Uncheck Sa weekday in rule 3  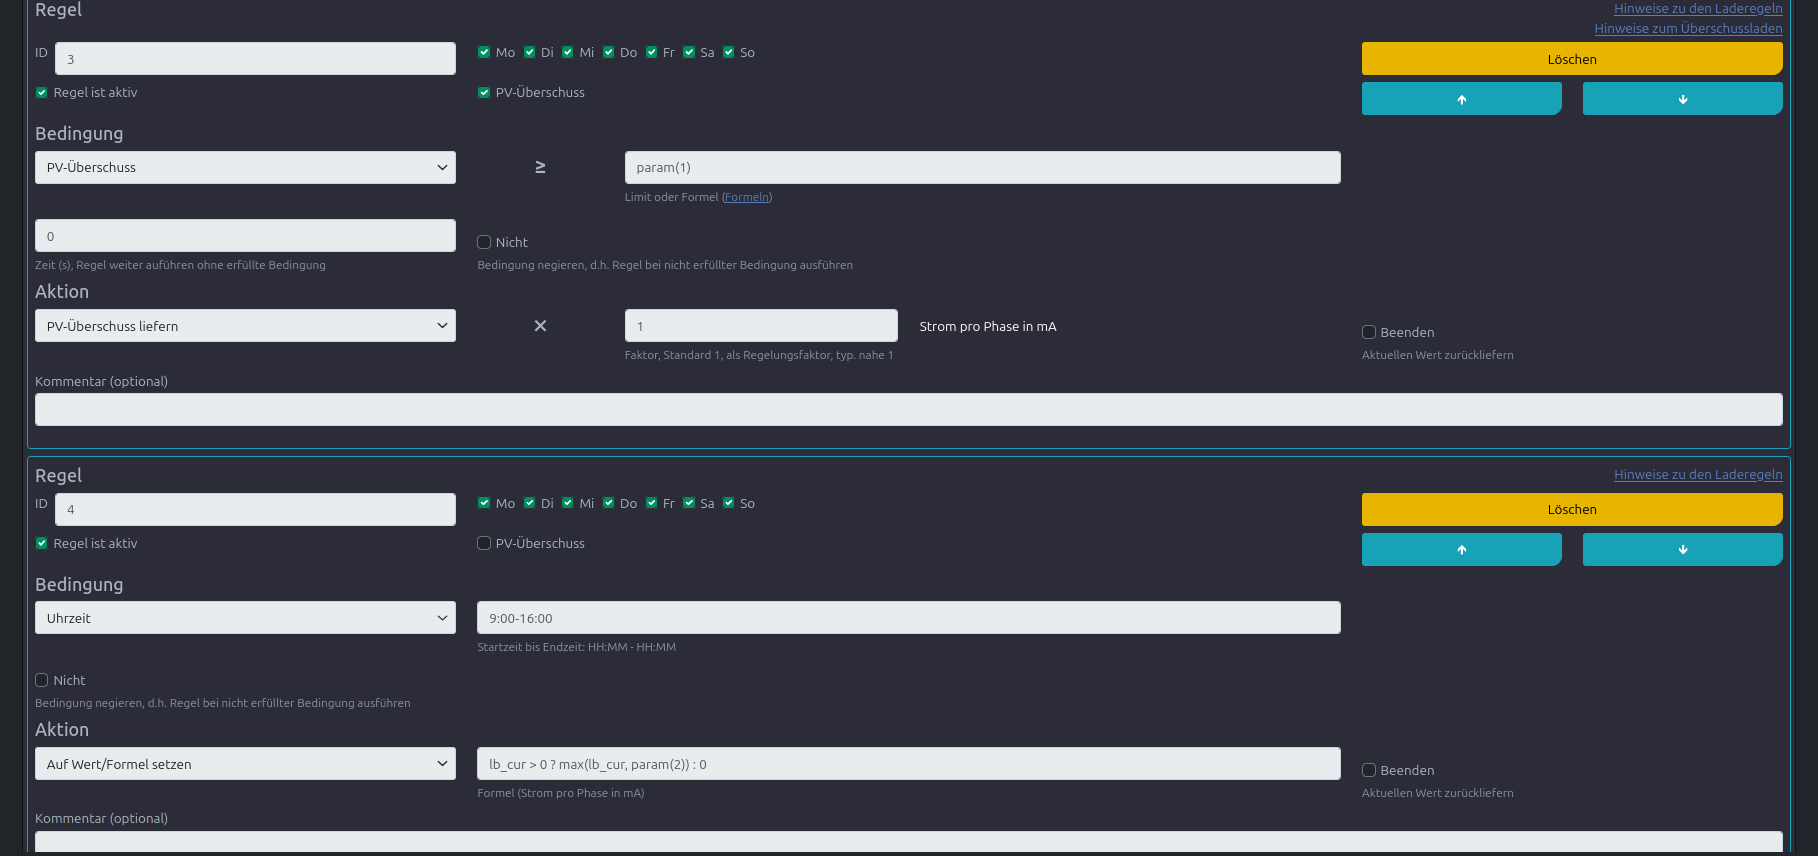point(689,52)
